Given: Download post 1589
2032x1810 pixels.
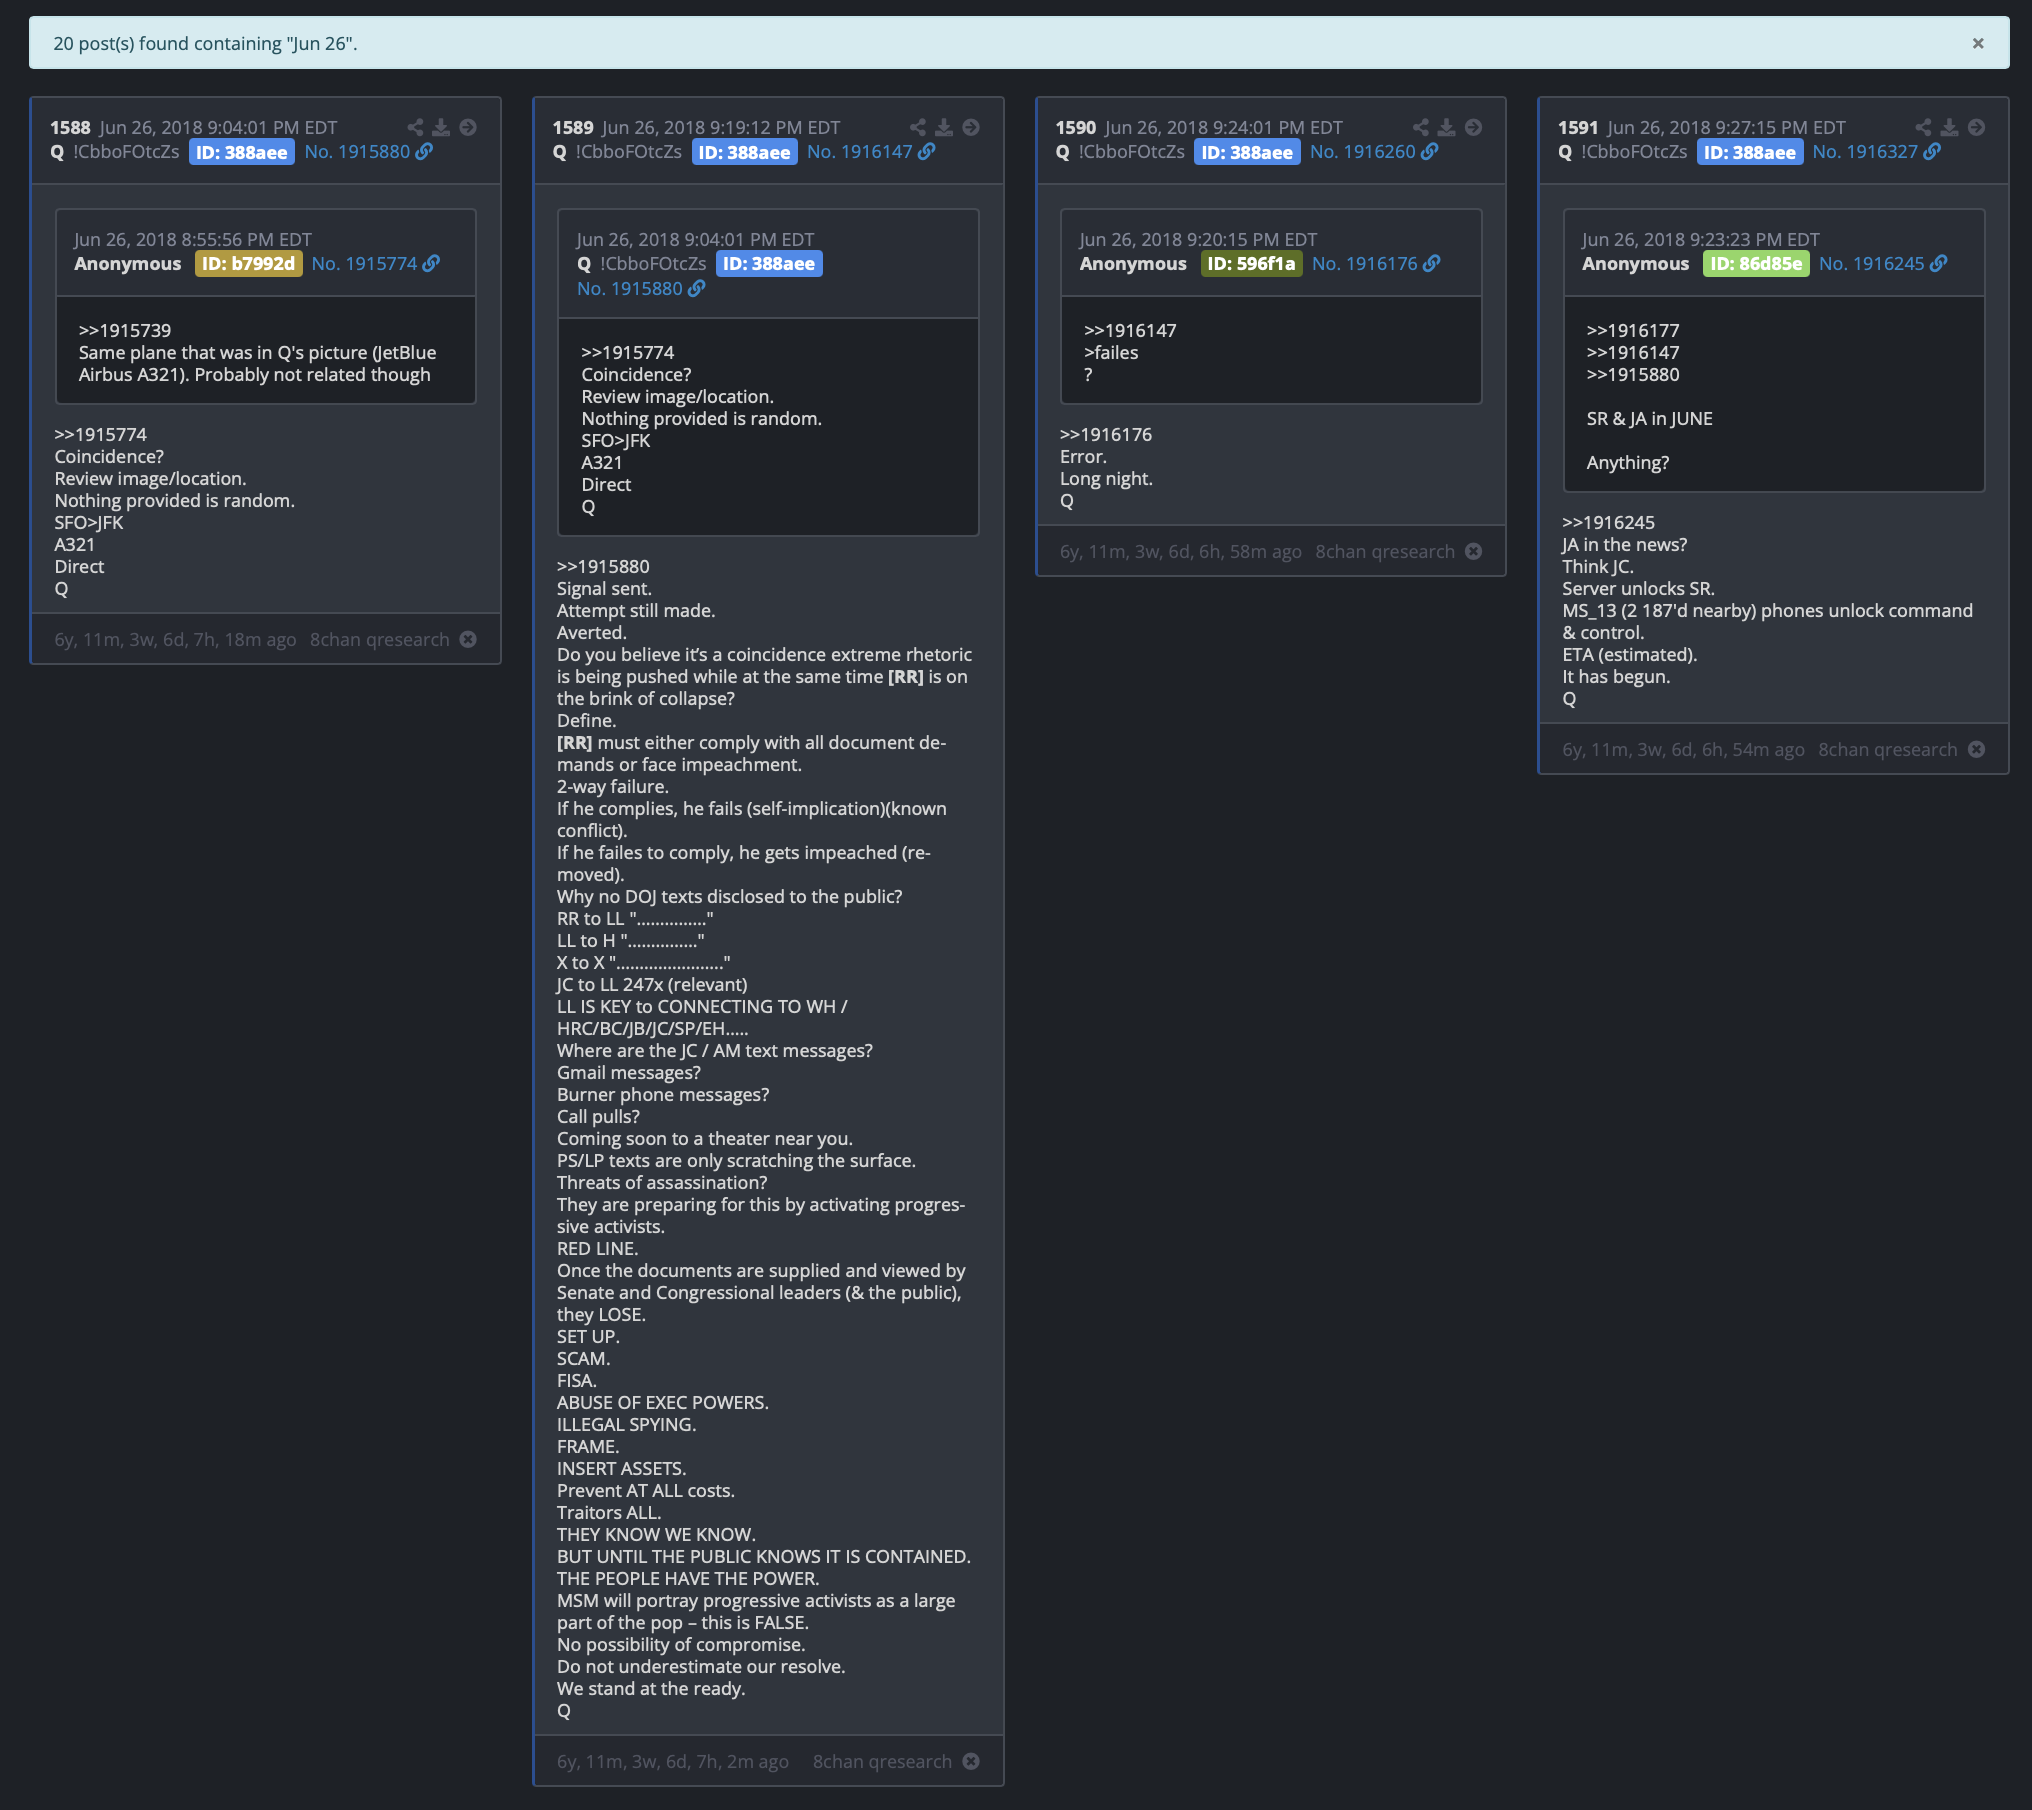Looking at the screenshot, I should tap(944, 127).
